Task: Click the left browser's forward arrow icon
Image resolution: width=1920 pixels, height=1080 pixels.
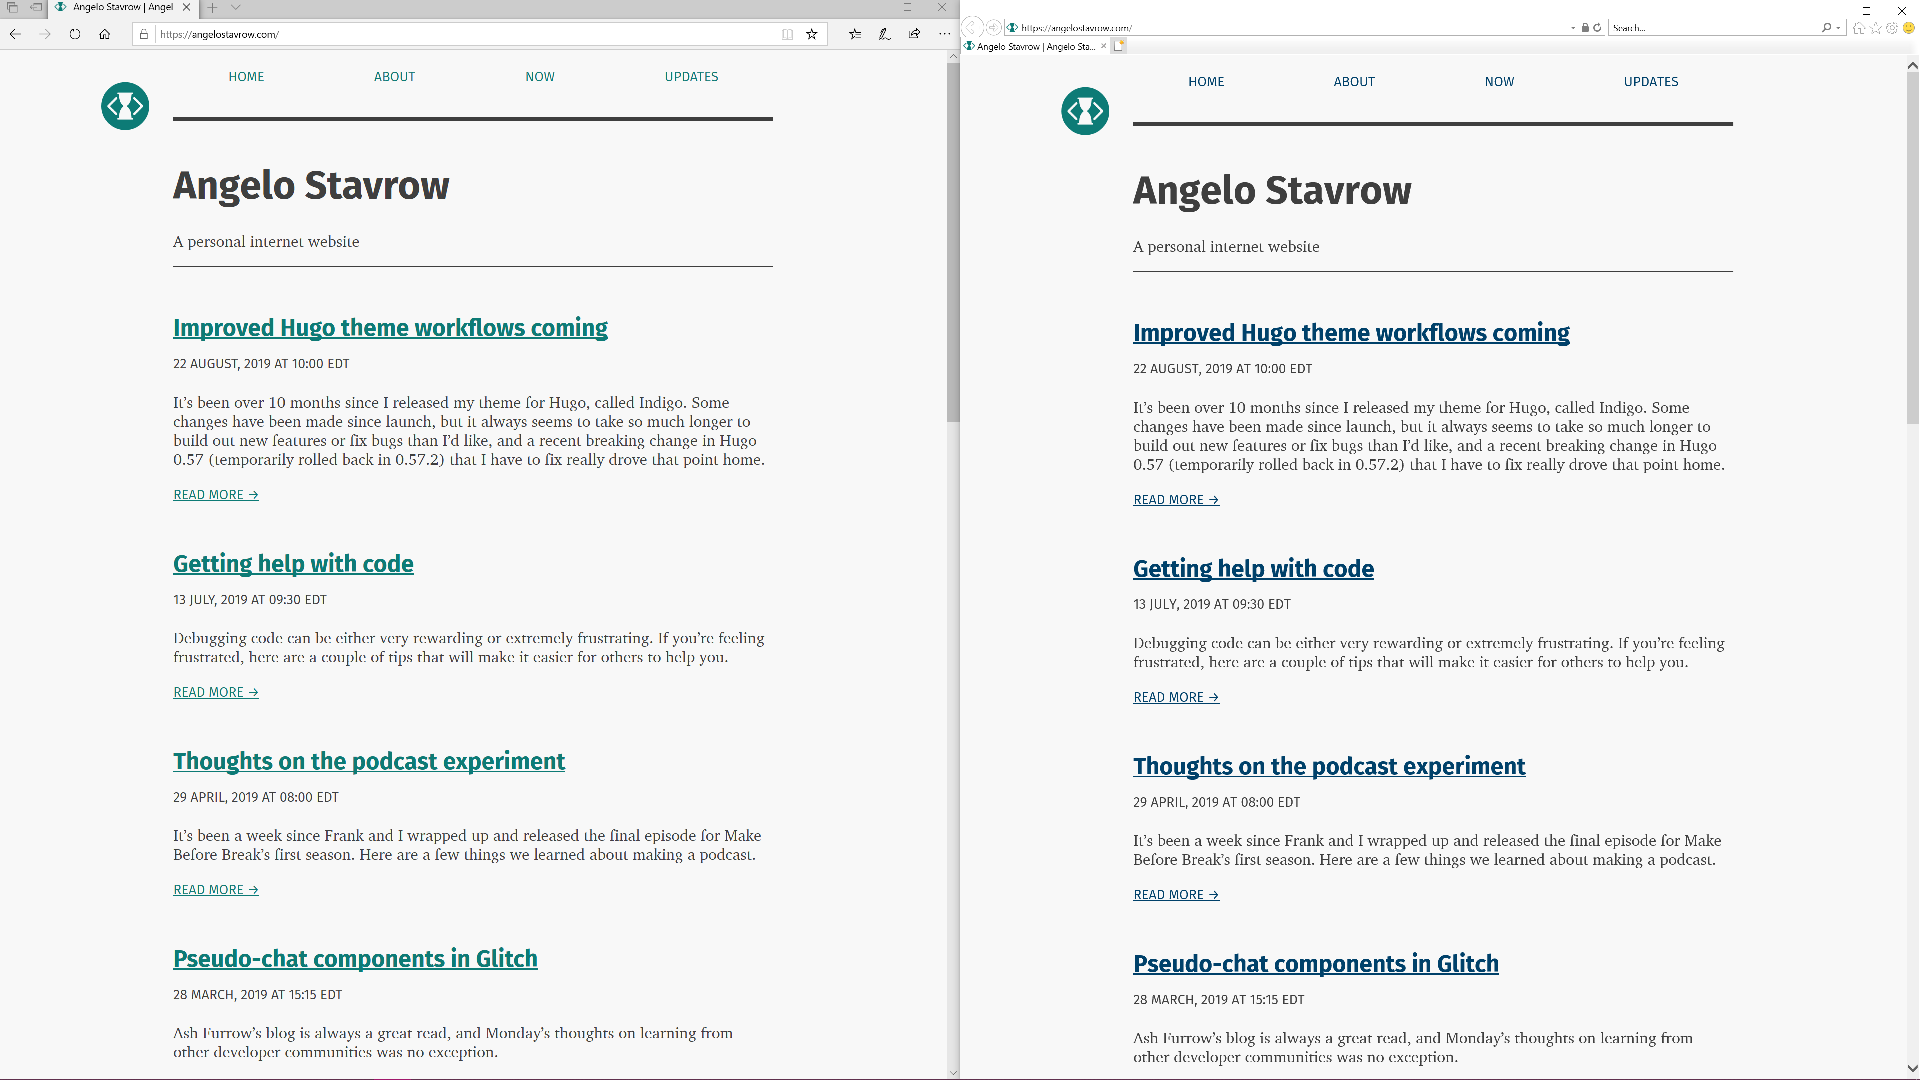Action: (x=45, y=34)
